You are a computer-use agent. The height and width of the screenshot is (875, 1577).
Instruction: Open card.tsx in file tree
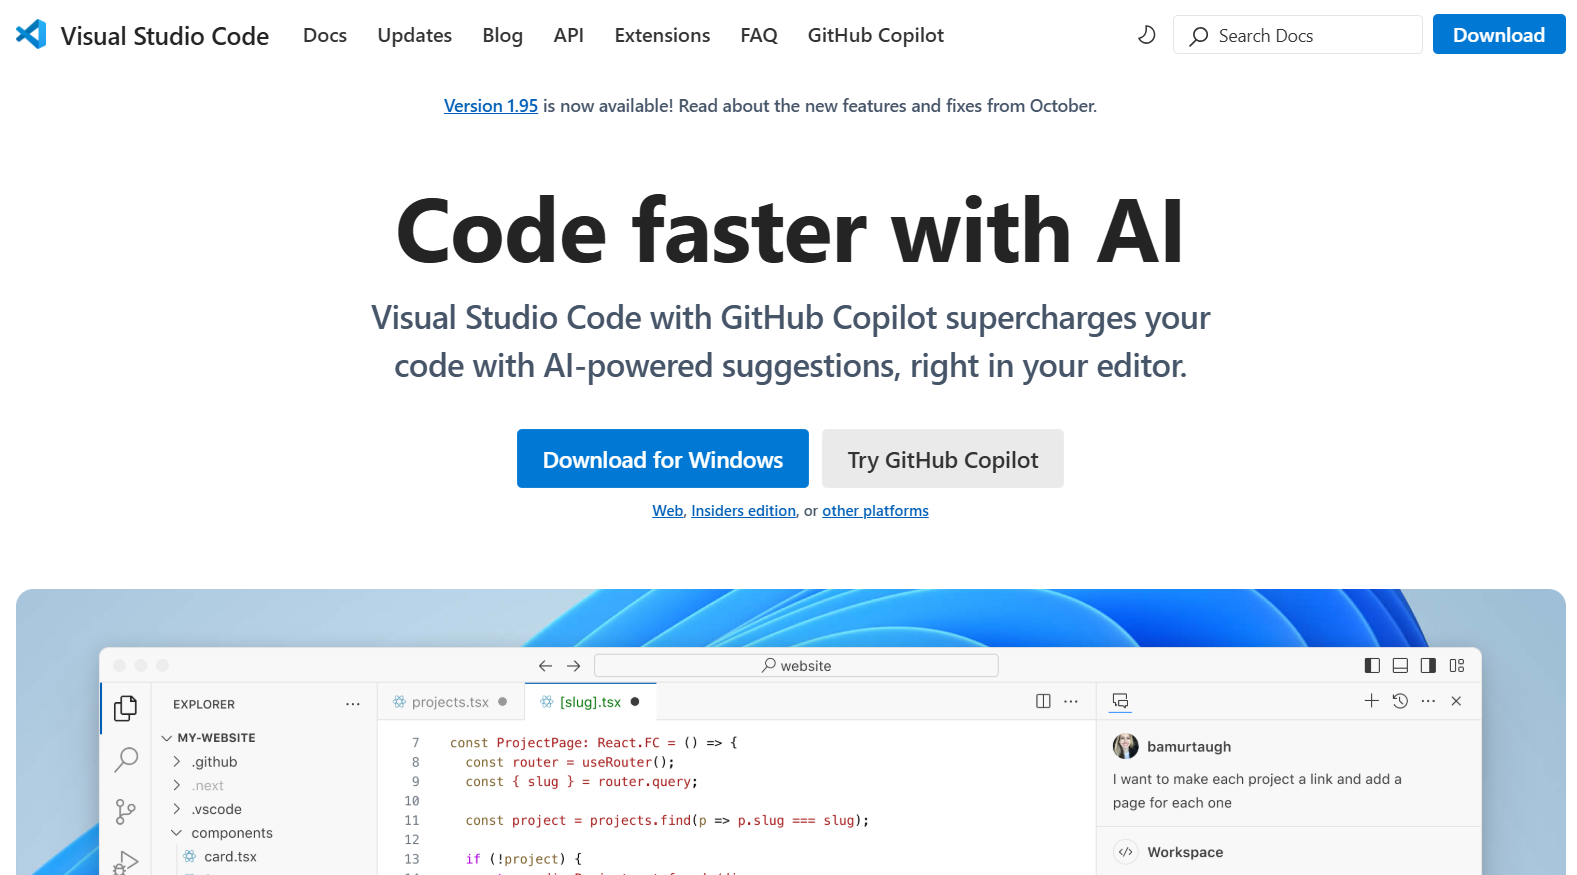230,857
